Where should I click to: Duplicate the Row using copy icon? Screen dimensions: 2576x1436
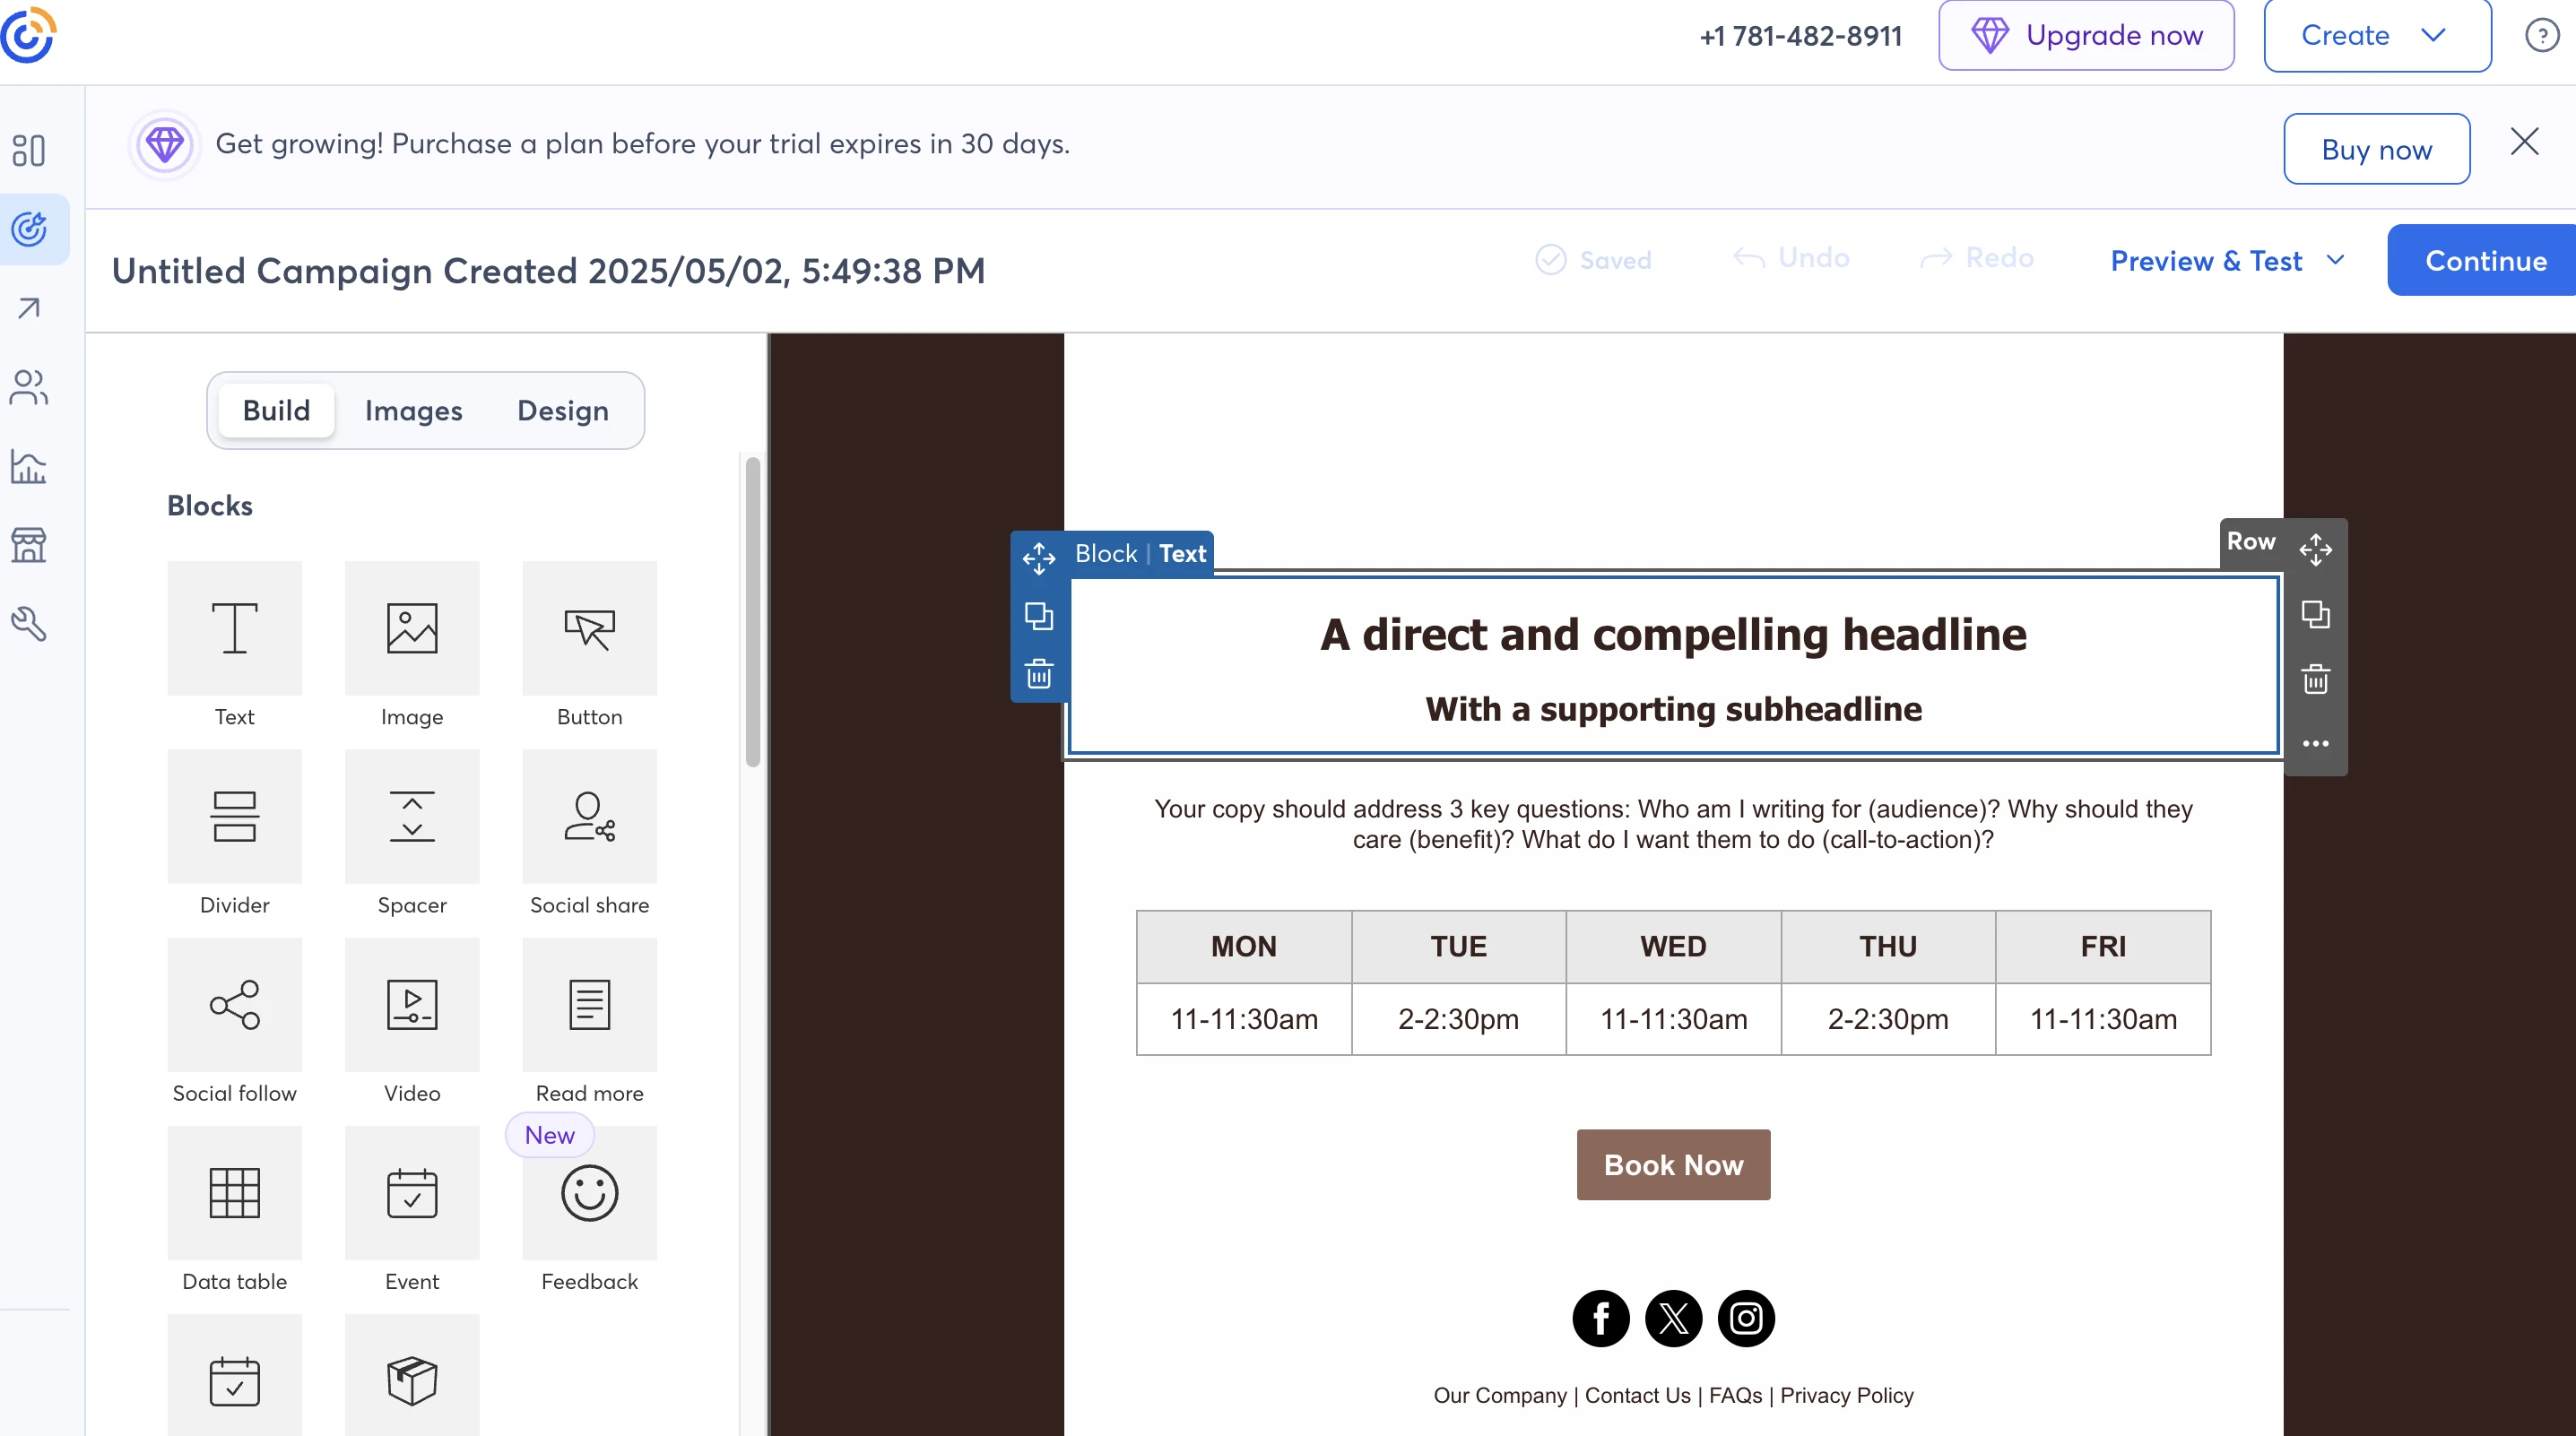coord(2315,614)
